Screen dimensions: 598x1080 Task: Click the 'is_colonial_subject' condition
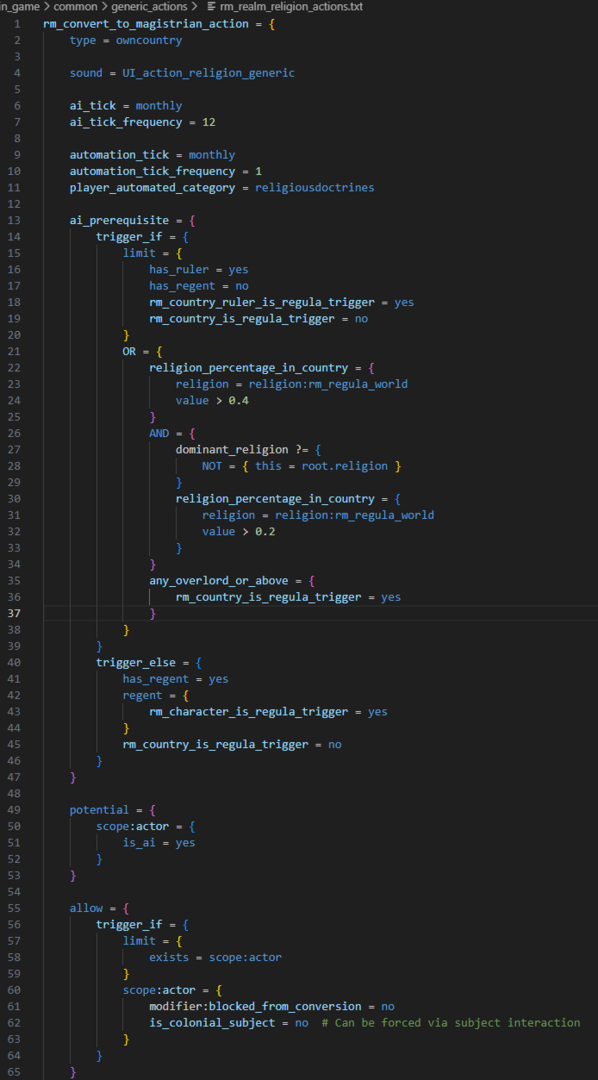[212, 1024]
